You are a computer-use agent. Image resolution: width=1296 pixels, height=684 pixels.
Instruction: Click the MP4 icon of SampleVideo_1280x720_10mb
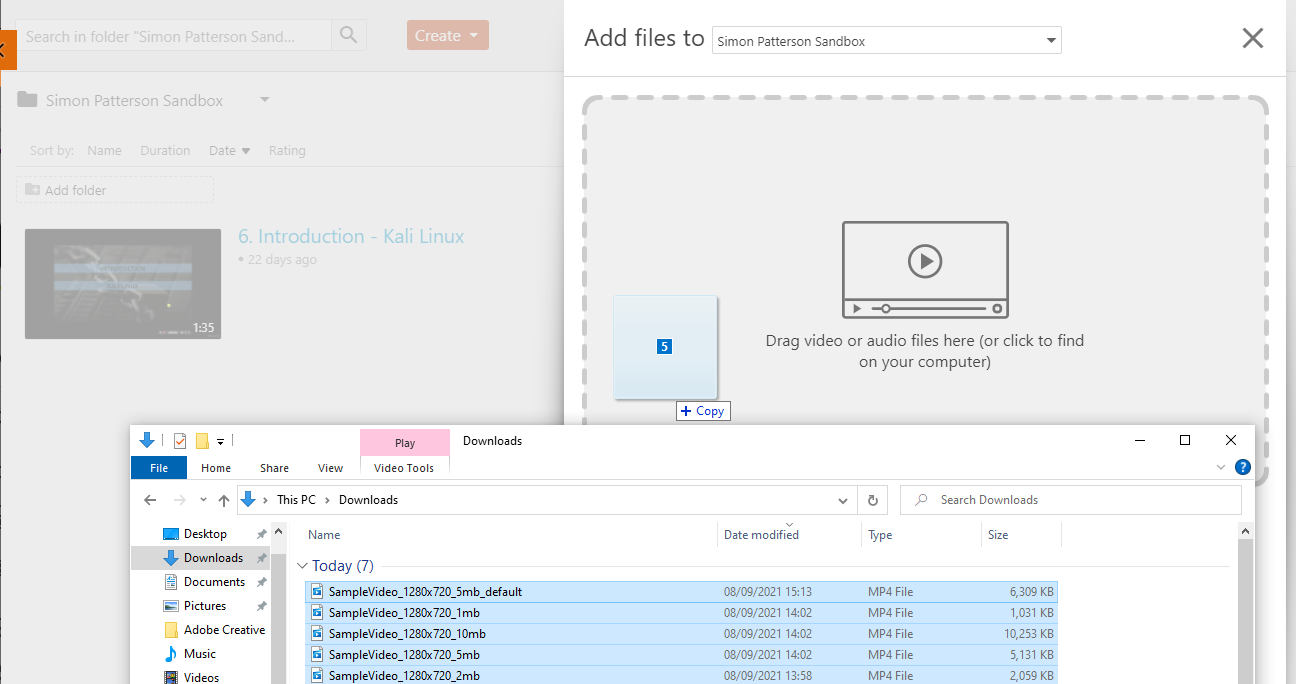[318, 634]
